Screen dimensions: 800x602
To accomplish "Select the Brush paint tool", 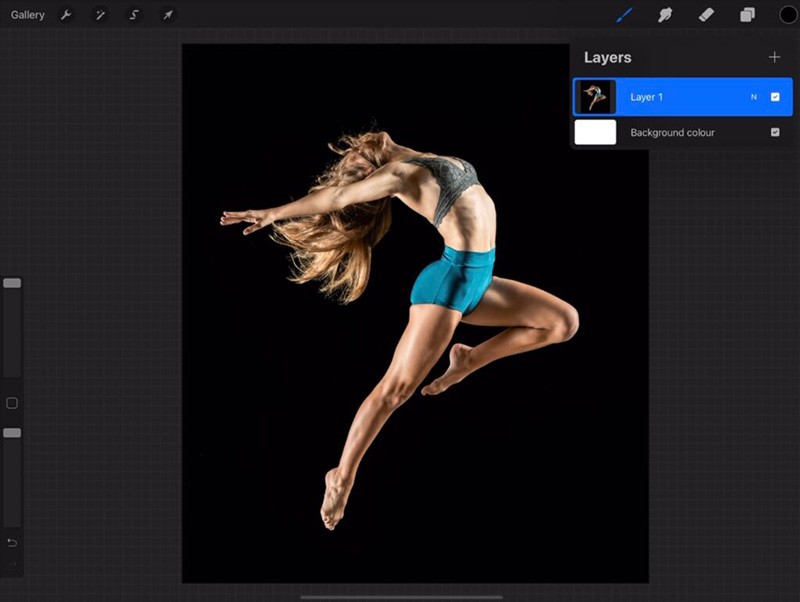I will pyautogui.click(x=624, y=15).
